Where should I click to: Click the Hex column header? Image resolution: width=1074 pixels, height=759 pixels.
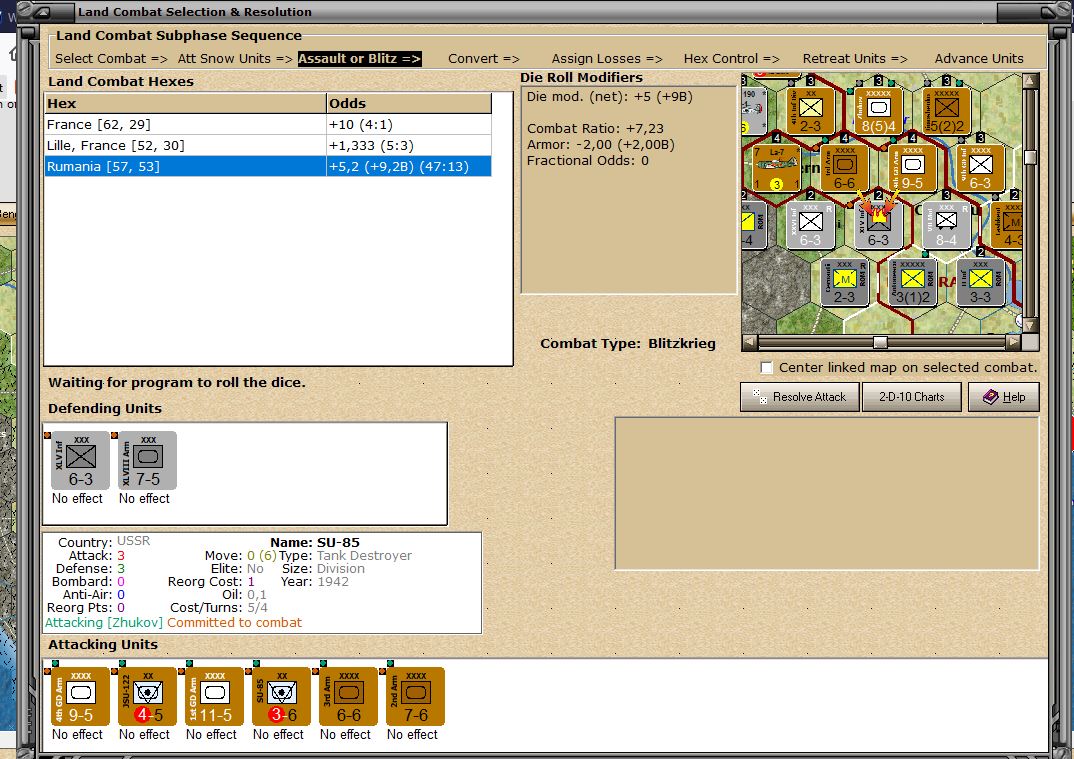[185, 103]
